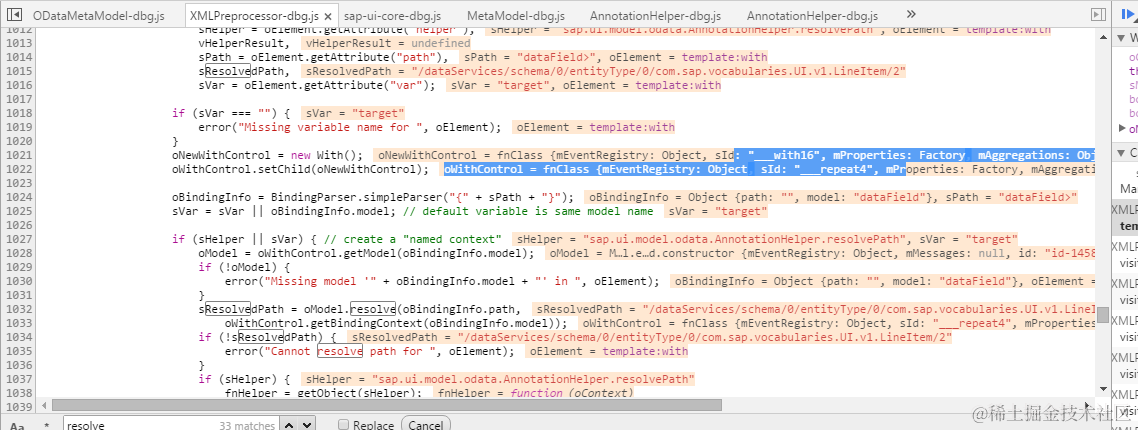Click highlighted resolve call on line 1032
Viewport: 1138px width, 430px height.
tap(373, 309)
